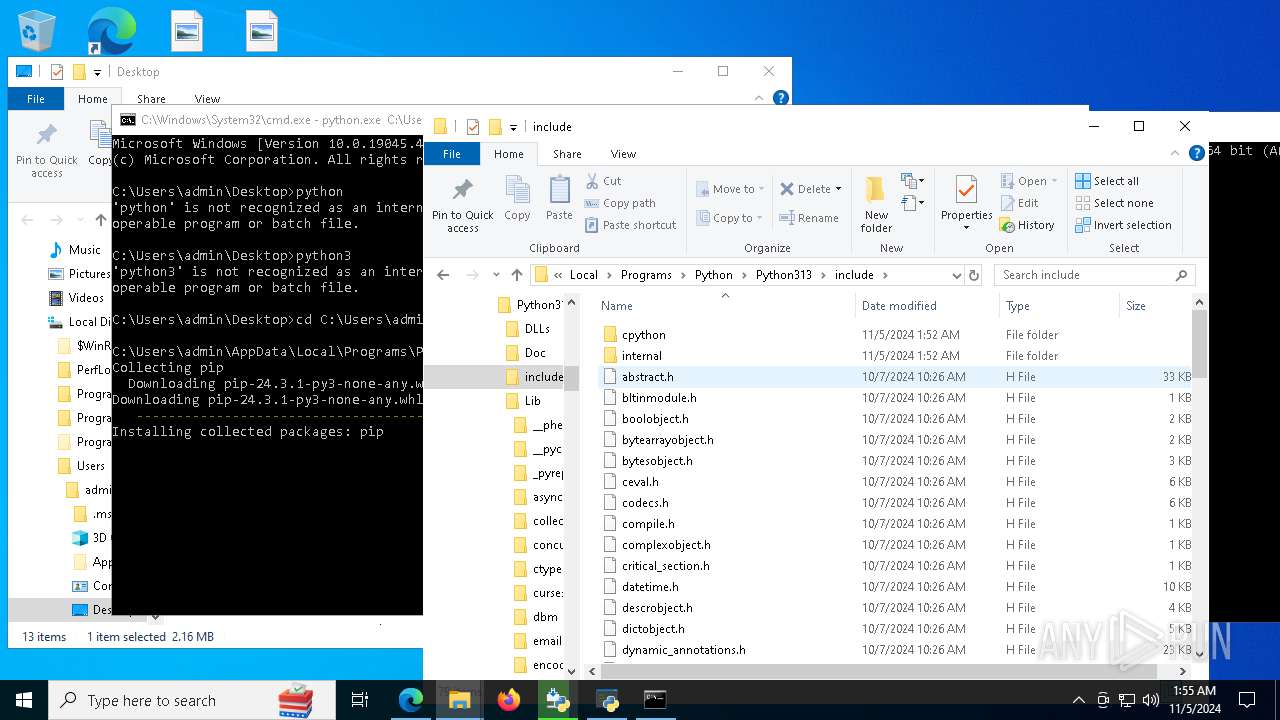The image size is (1280, 720).
Task: Click the Back navigation arrow in include window
Action: point(443,275)
